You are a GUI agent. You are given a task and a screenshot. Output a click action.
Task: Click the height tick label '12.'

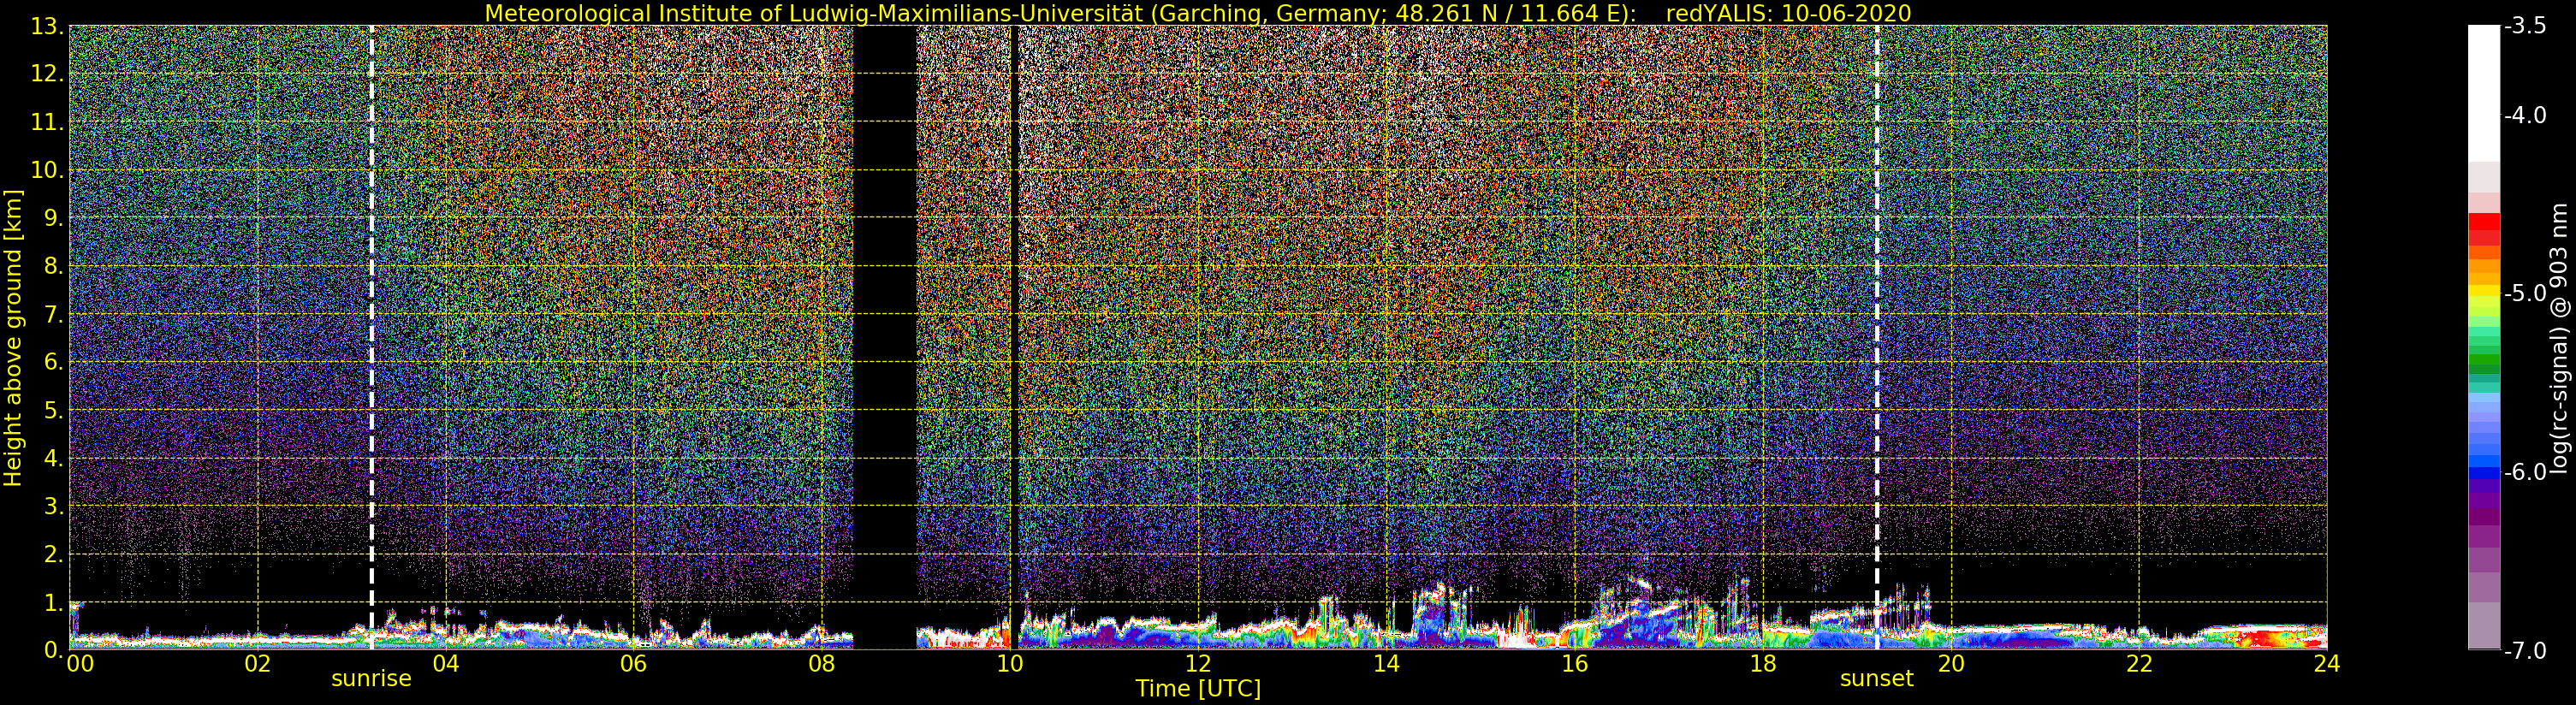click(48, 74)
